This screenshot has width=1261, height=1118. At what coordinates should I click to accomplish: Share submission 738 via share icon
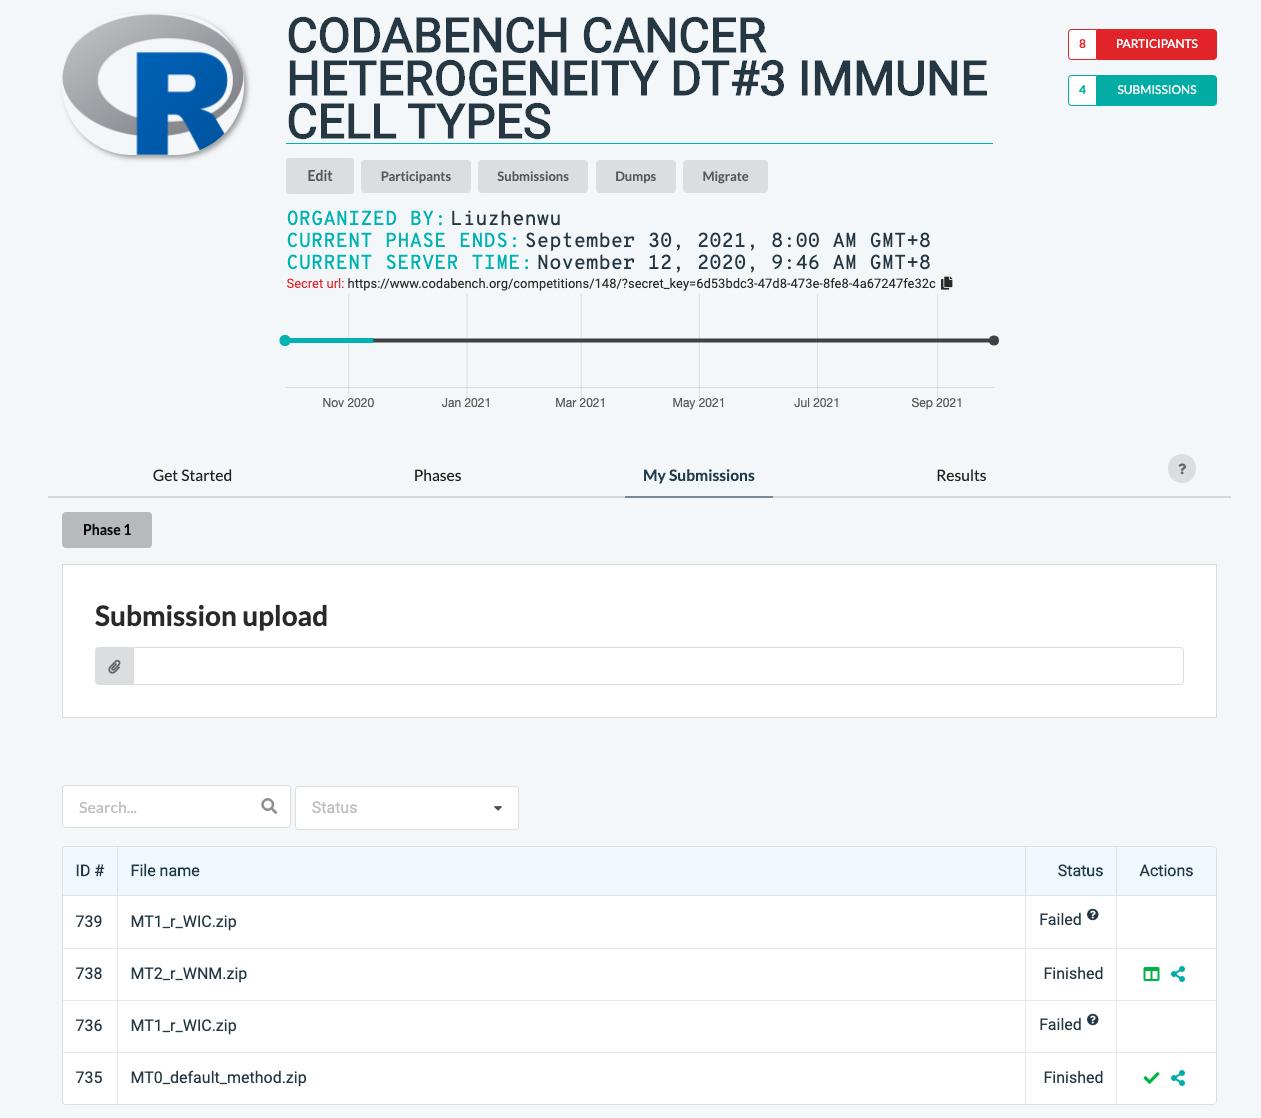[x=1178, y=974]
